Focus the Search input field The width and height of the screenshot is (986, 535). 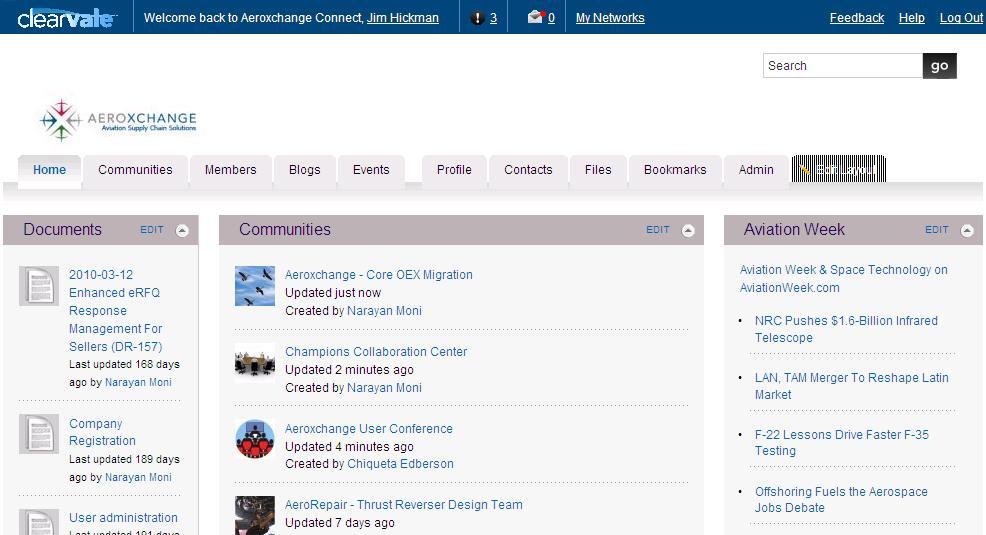pos(843,66)
